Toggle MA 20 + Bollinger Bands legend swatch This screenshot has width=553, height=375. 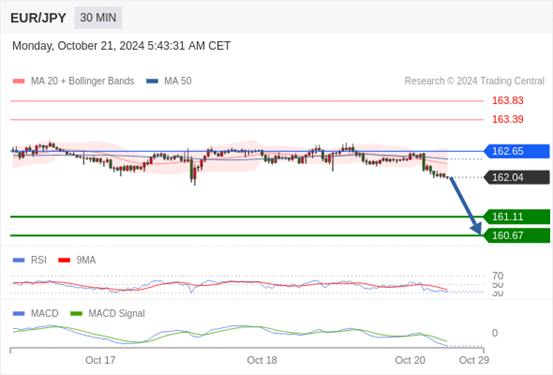pos(19,81)
